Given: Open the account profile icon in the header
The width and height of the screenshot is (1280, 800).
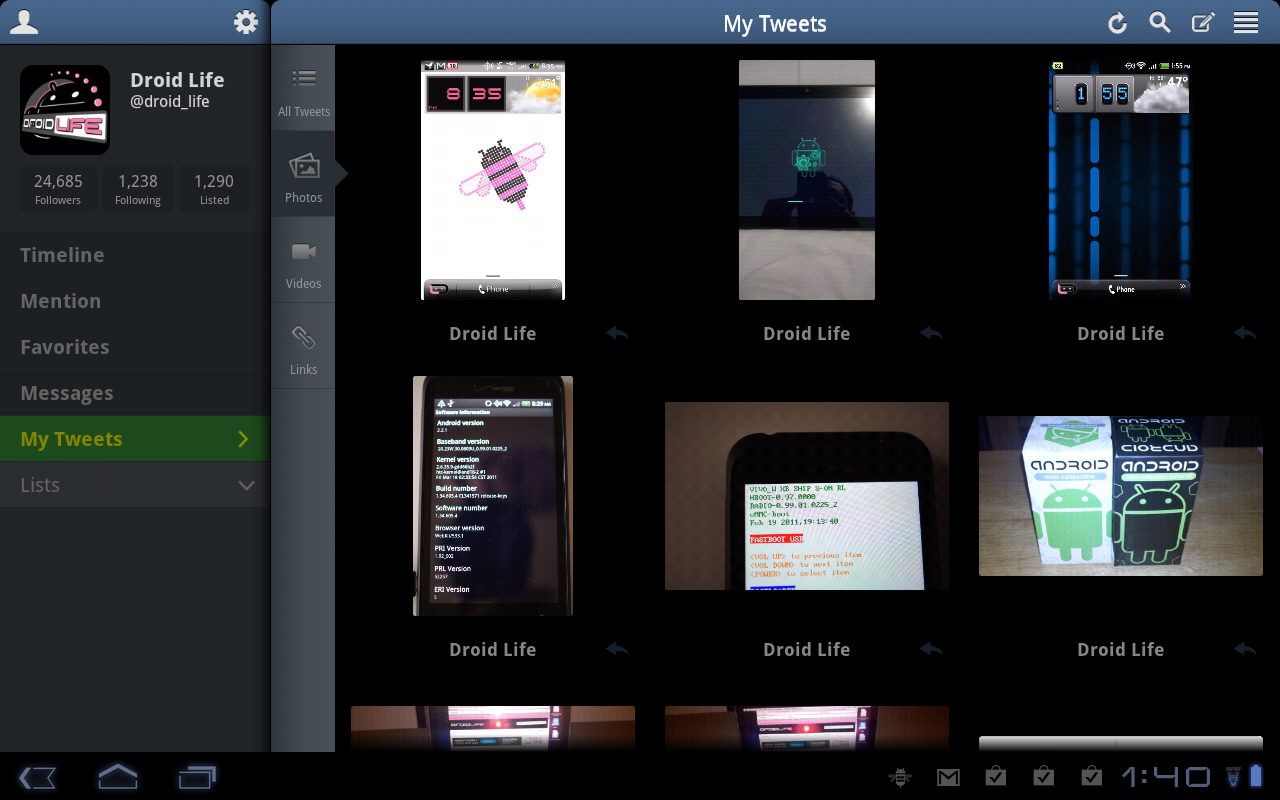Looking at the screenshot, I should [24, 22].
